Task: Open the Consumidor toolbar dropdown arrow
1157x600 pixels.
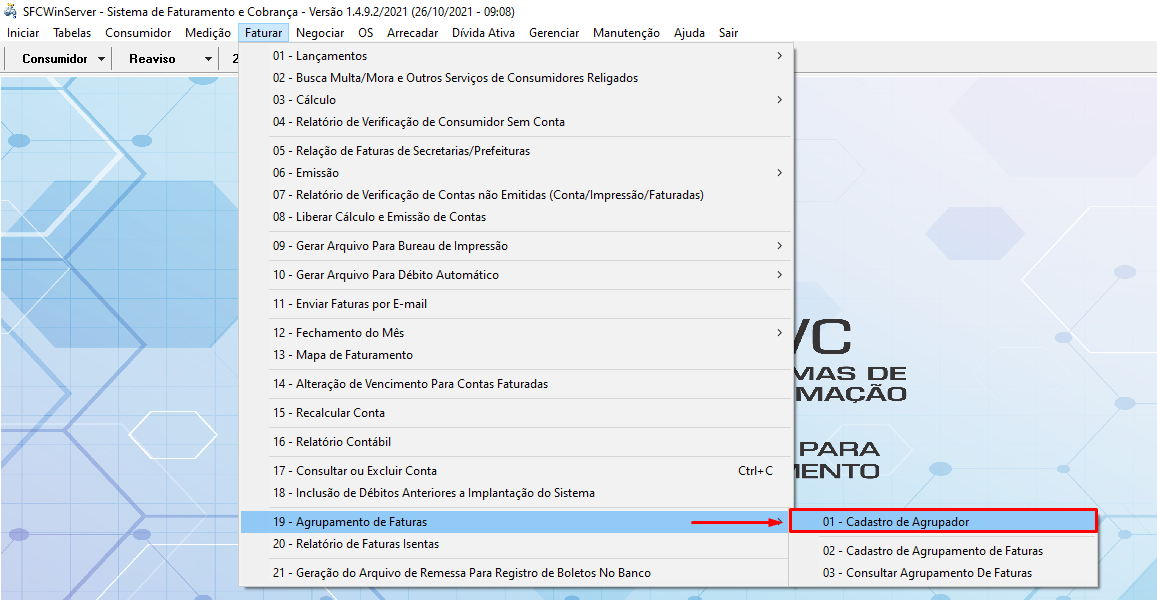Action: (102, 59)
